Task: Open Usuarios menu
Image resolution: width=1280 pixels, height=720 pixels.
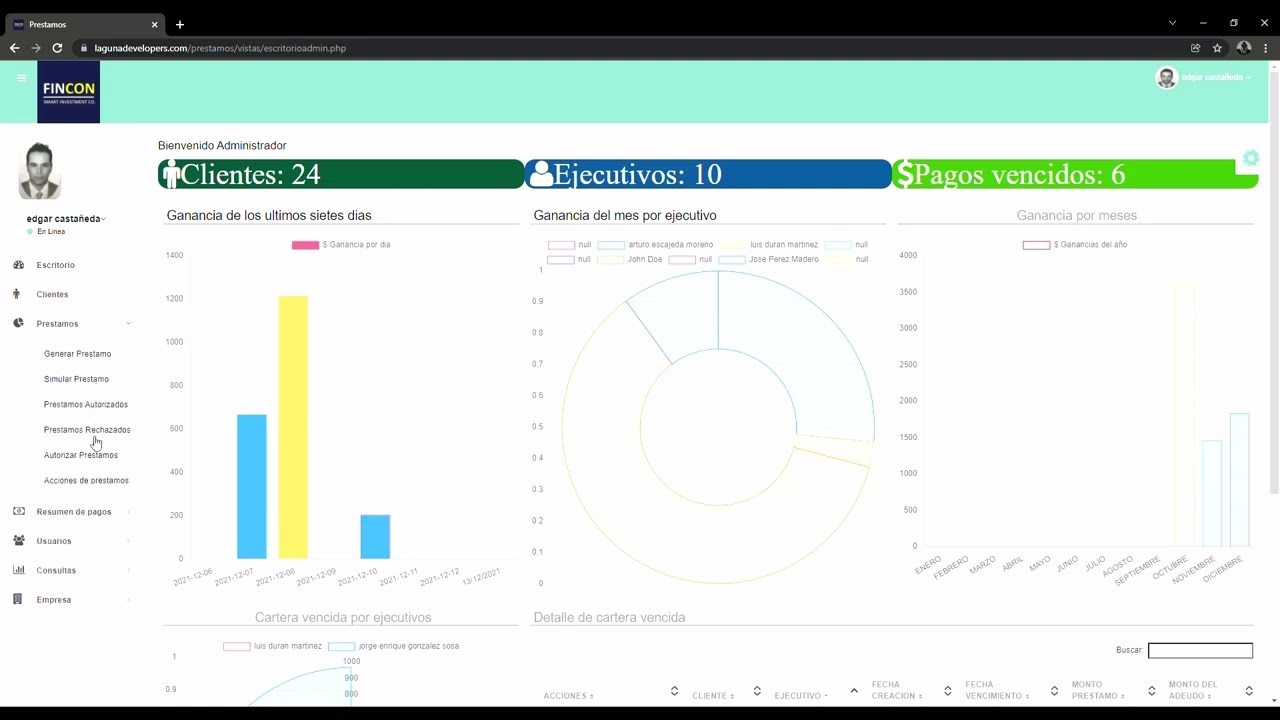Action: click(54, 541)
